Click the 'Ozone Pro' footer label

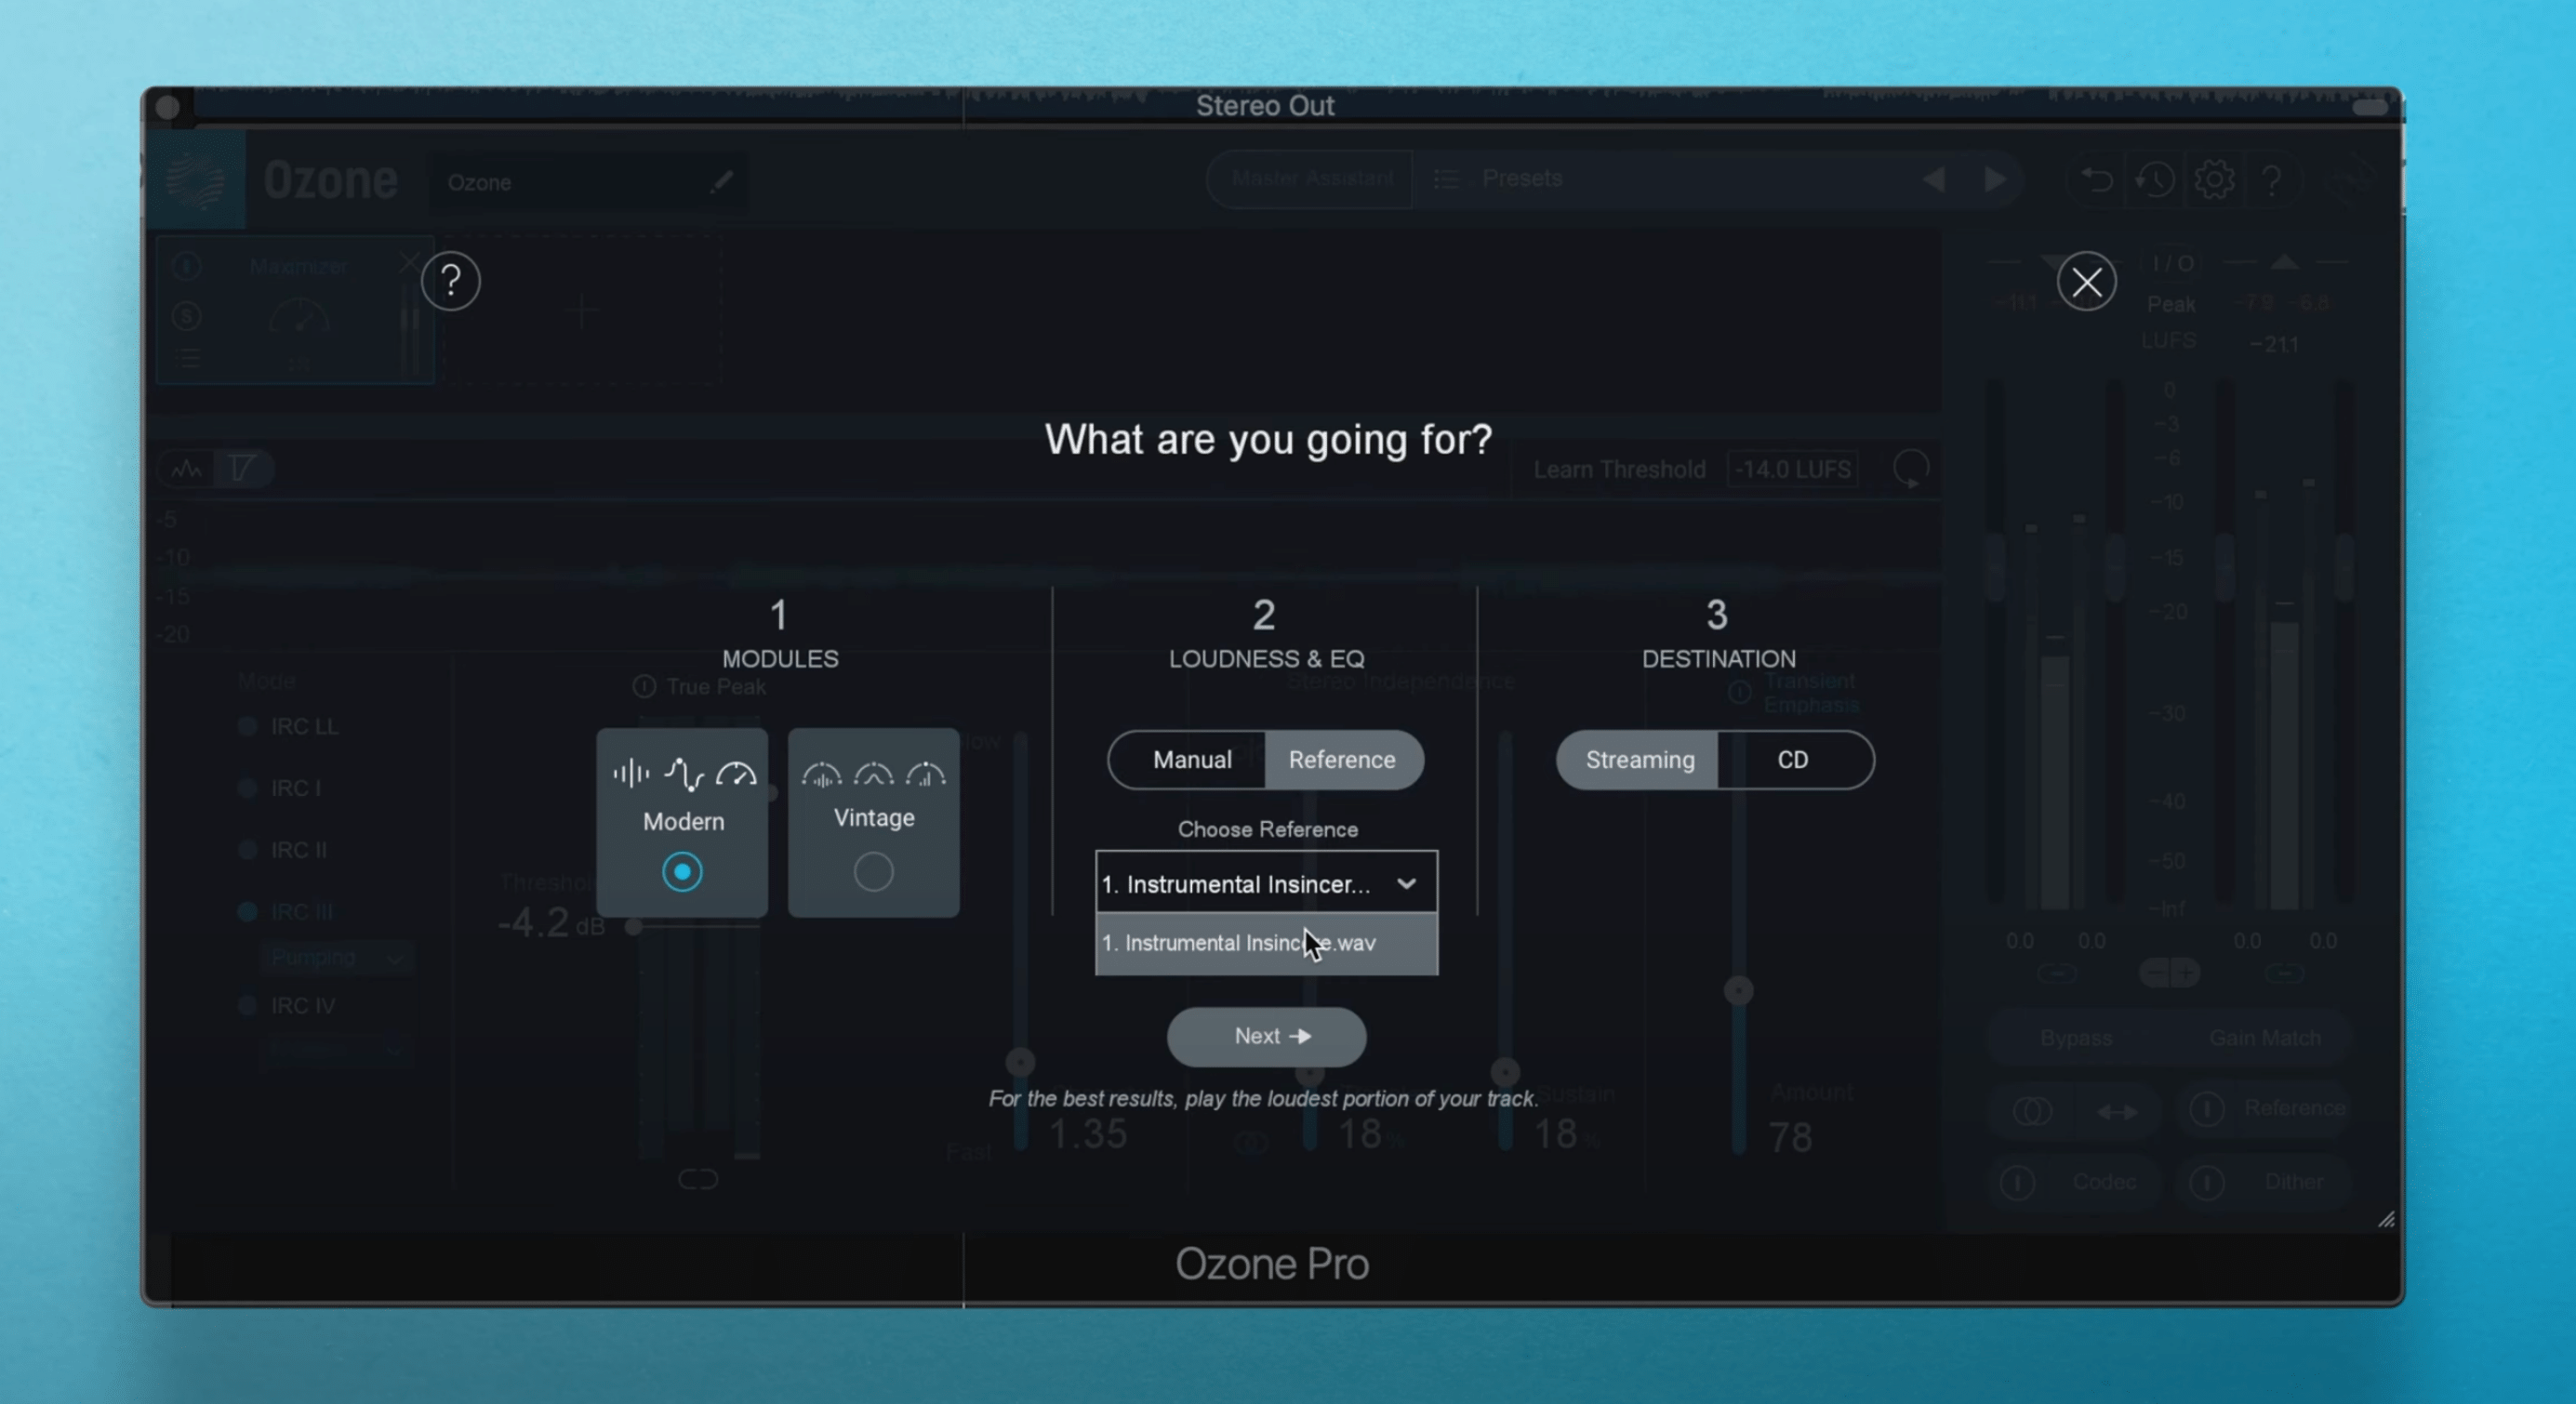1271,1264
